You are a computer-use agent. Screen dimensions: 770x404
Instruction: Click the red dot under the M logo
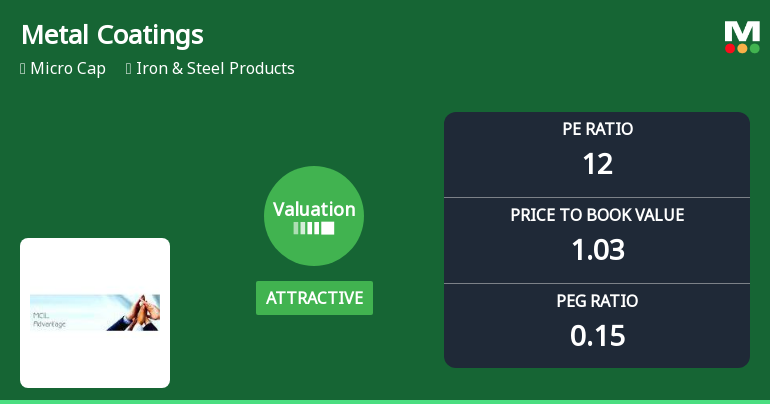point(731,48)
